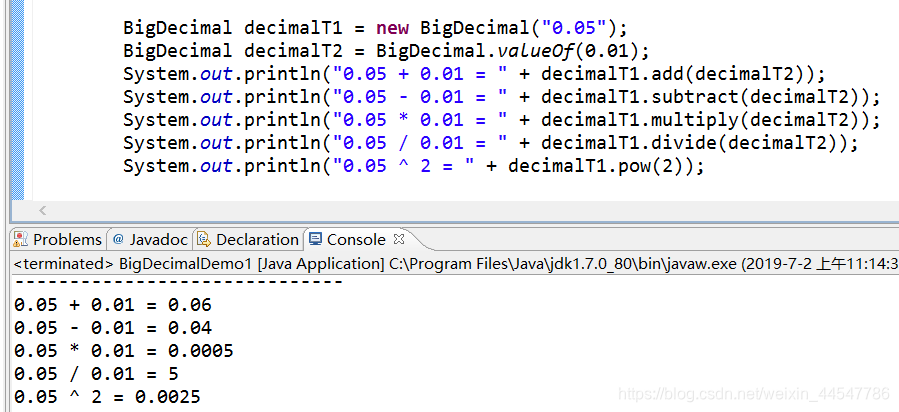Switch to the Problems tab
This screenshot has height=412, width=899.
point(57,240)
